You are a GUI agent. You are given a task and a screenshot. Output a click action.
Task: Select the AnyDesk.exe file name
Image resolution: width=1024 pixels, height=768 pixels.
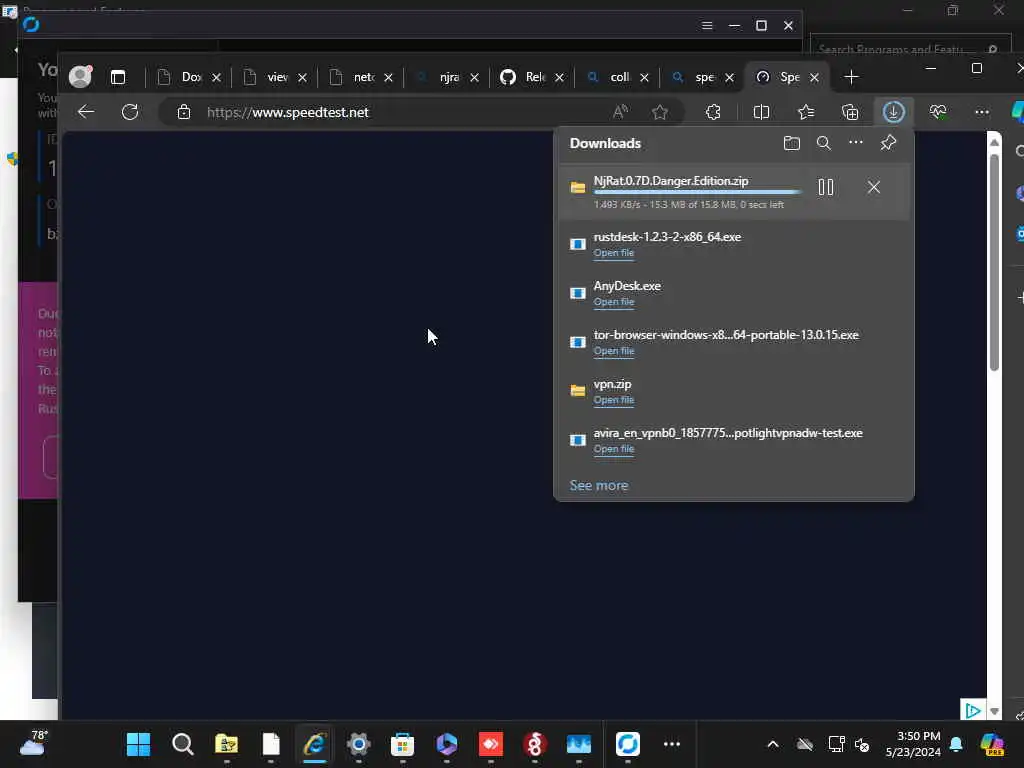pos(627,285)
